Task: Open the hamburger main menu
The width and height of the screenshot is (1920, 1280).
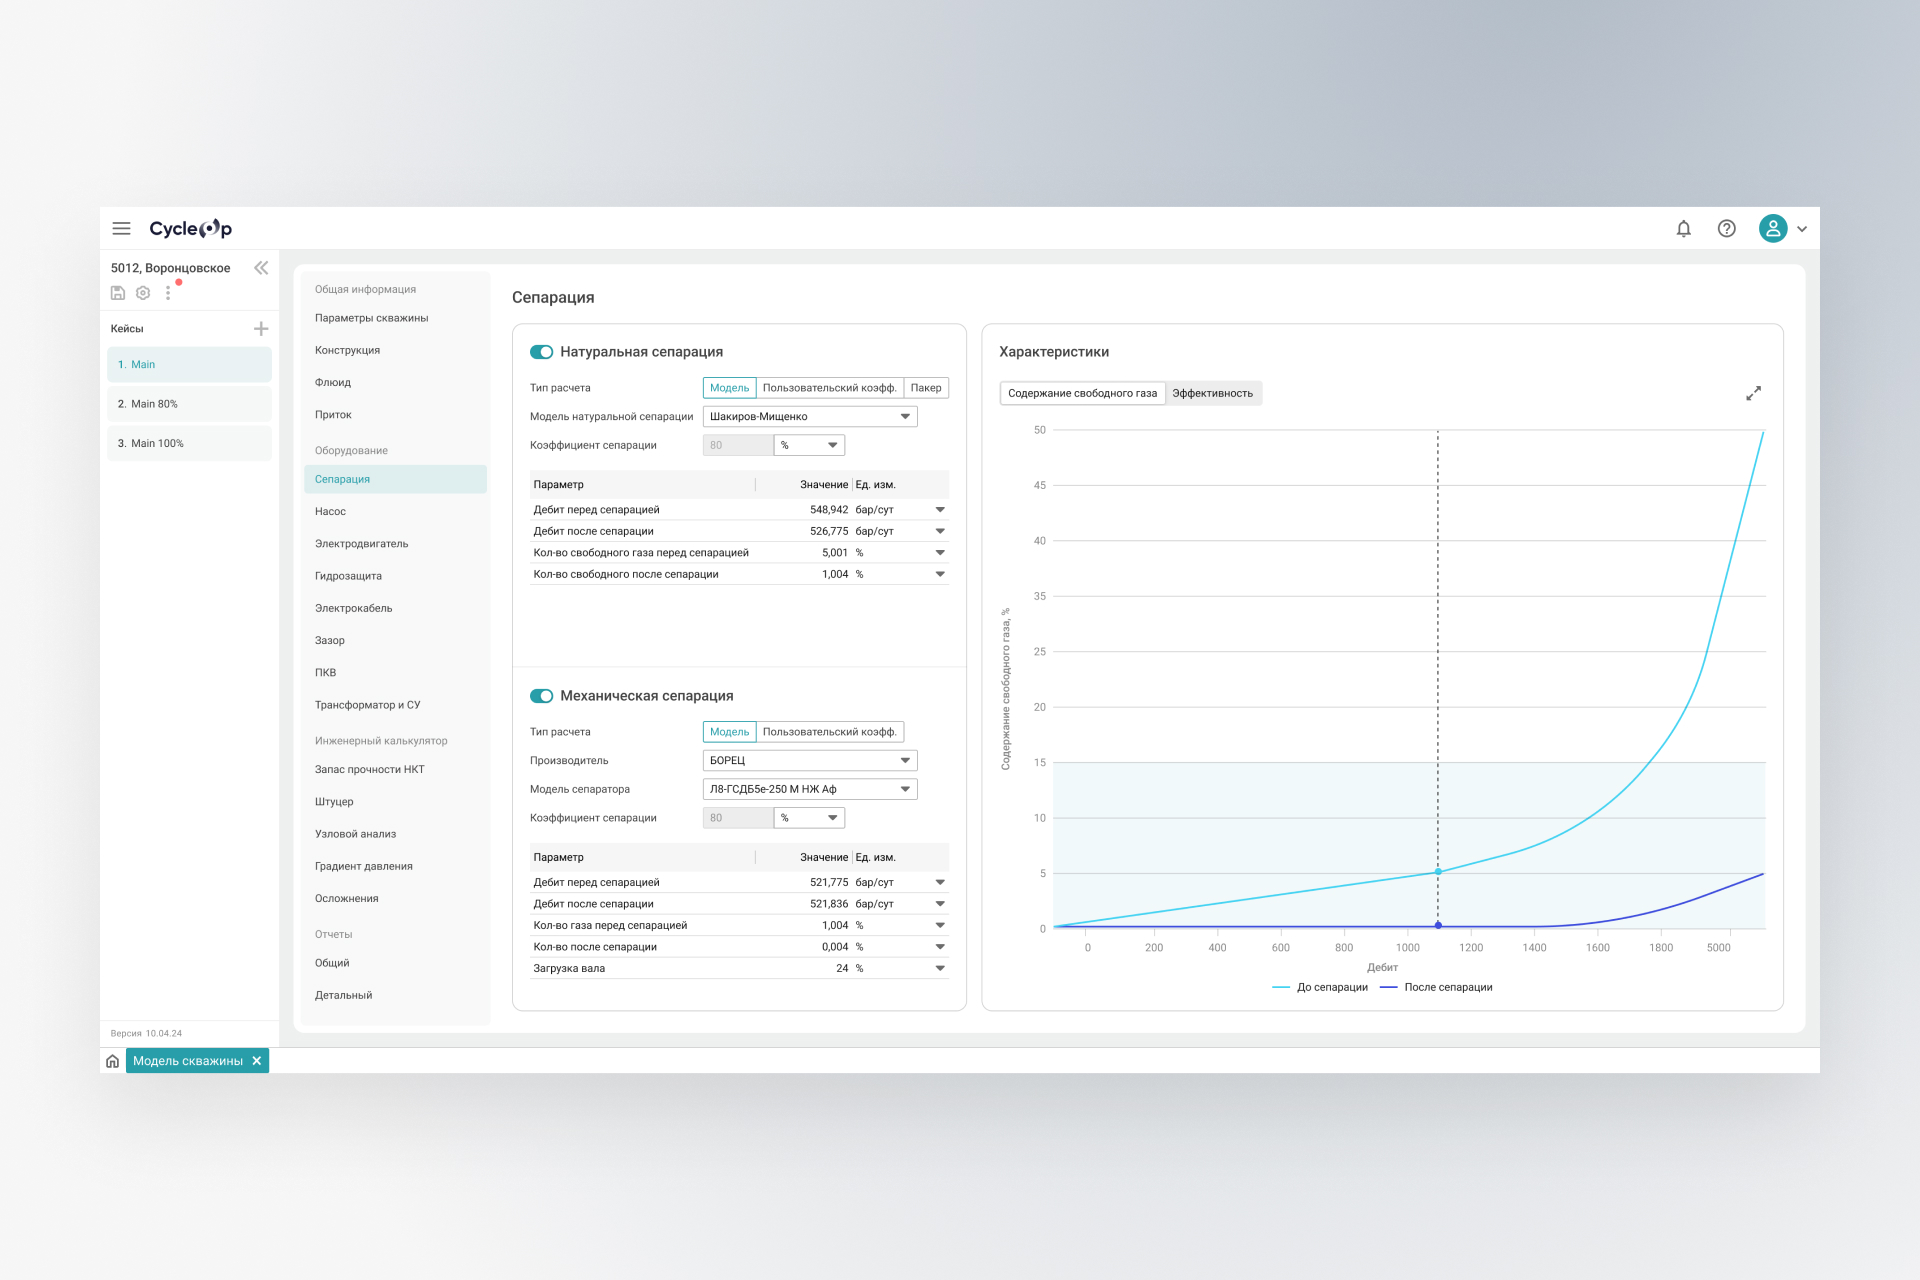Action: coord(121,228)
